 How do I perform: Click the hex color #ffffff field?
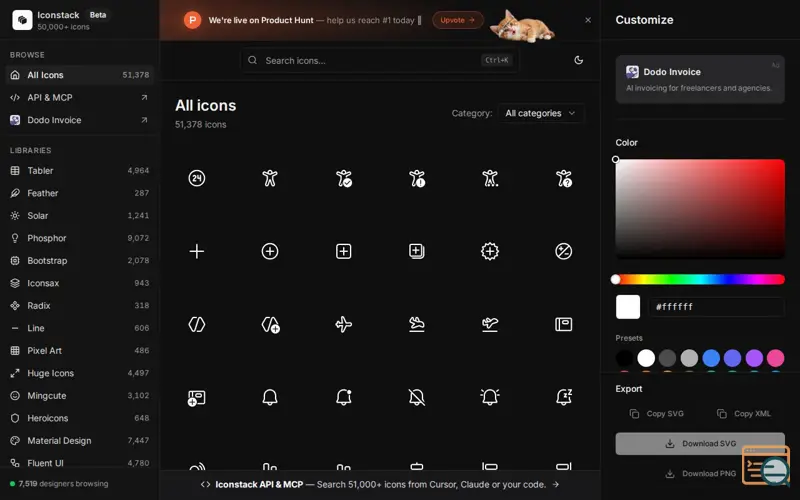pyautogui.click(x=716, y=307)
